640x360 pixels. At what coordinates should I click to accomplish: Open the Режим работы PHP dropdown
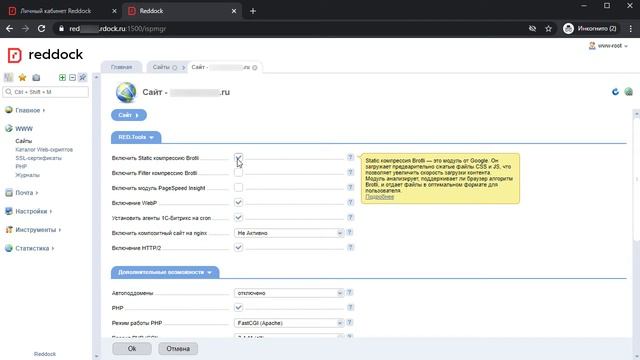(289, 323)
